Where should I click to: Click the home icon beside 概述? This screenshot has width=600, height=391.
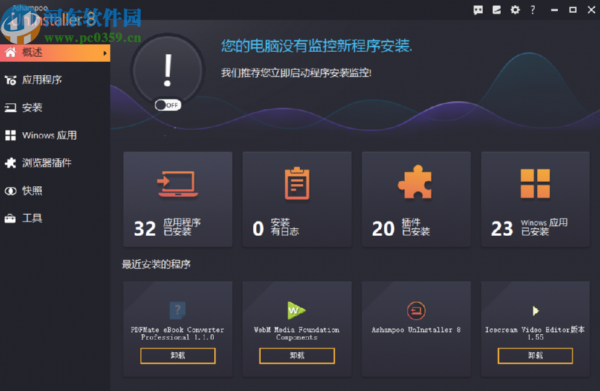[10, 52]
